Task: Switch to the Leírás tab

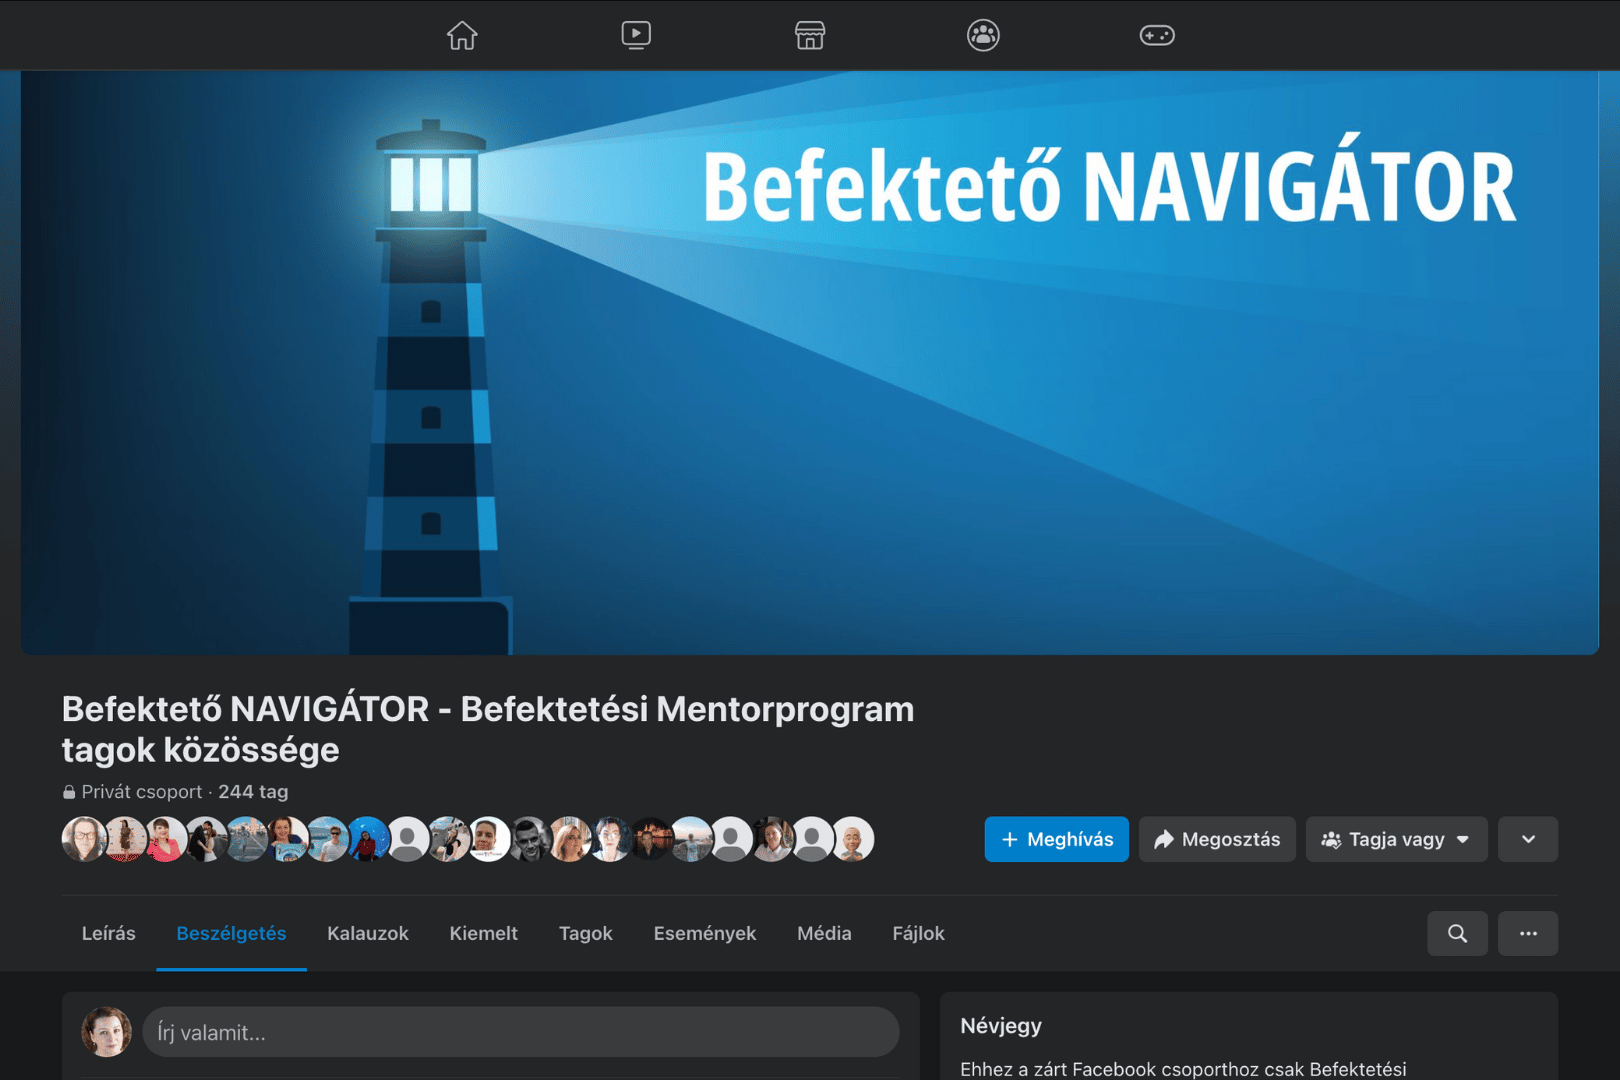Action: coord(108,933)
